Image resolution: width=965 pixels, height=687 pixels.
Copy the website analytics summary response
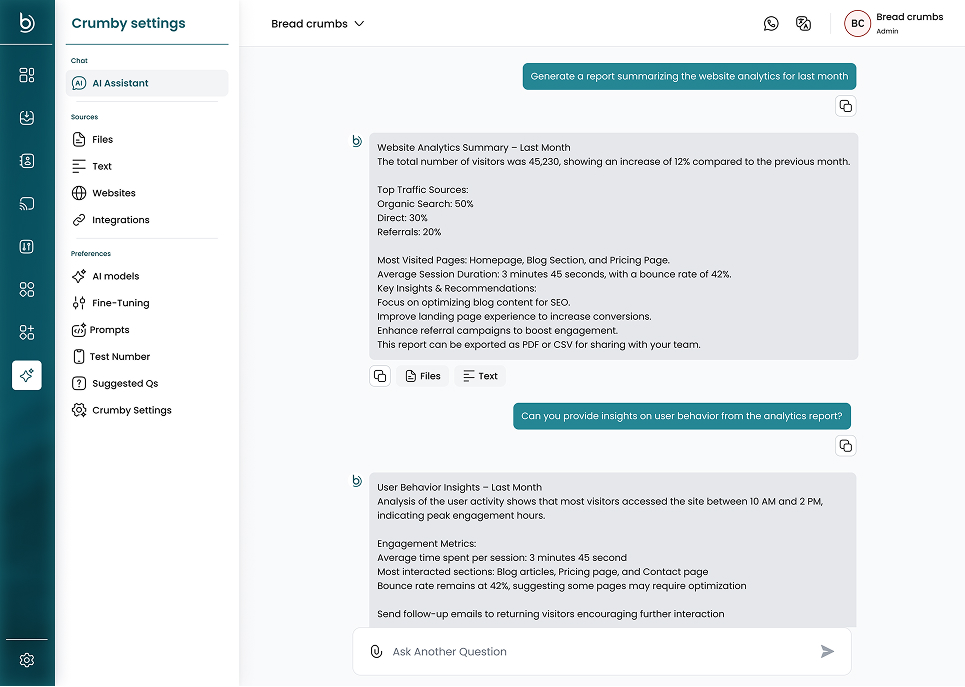pyautogui.click(x=380, y=376)
